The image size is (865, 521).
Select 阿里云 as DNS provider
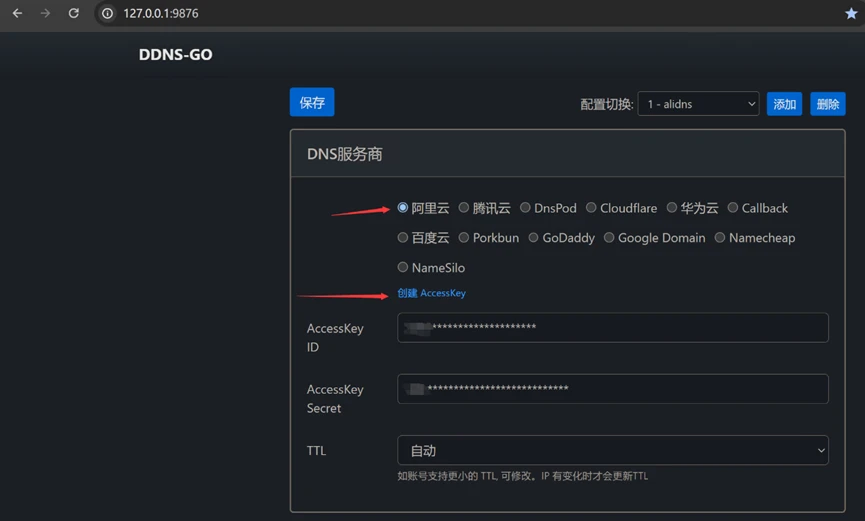[403, 208]
